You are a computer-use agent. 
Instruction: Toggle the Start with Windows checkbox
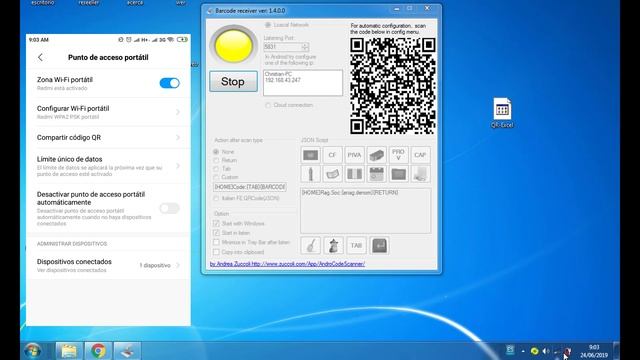[216, 224]
